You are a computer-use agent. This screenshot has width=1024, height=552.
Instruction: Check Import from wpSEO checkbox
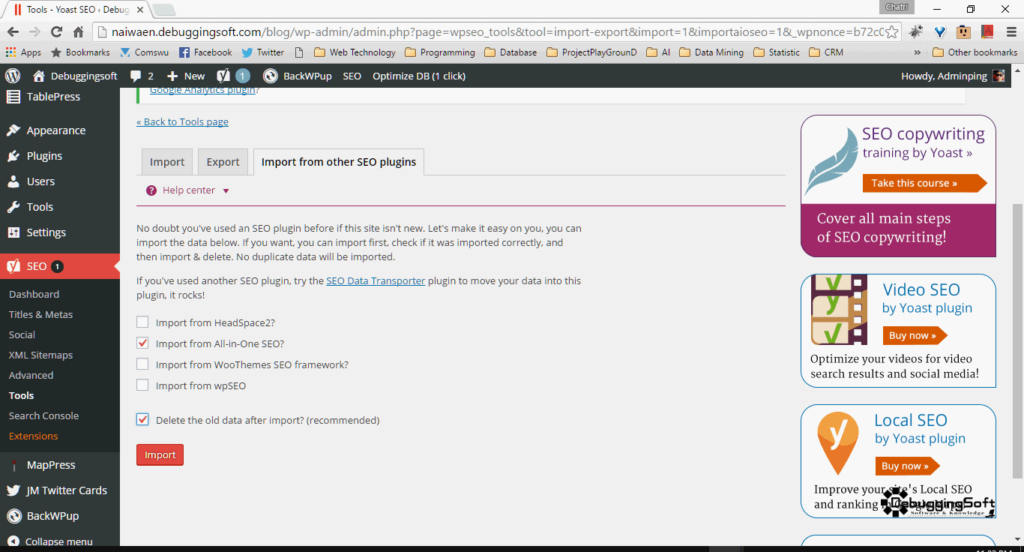(x=142, y=385)
